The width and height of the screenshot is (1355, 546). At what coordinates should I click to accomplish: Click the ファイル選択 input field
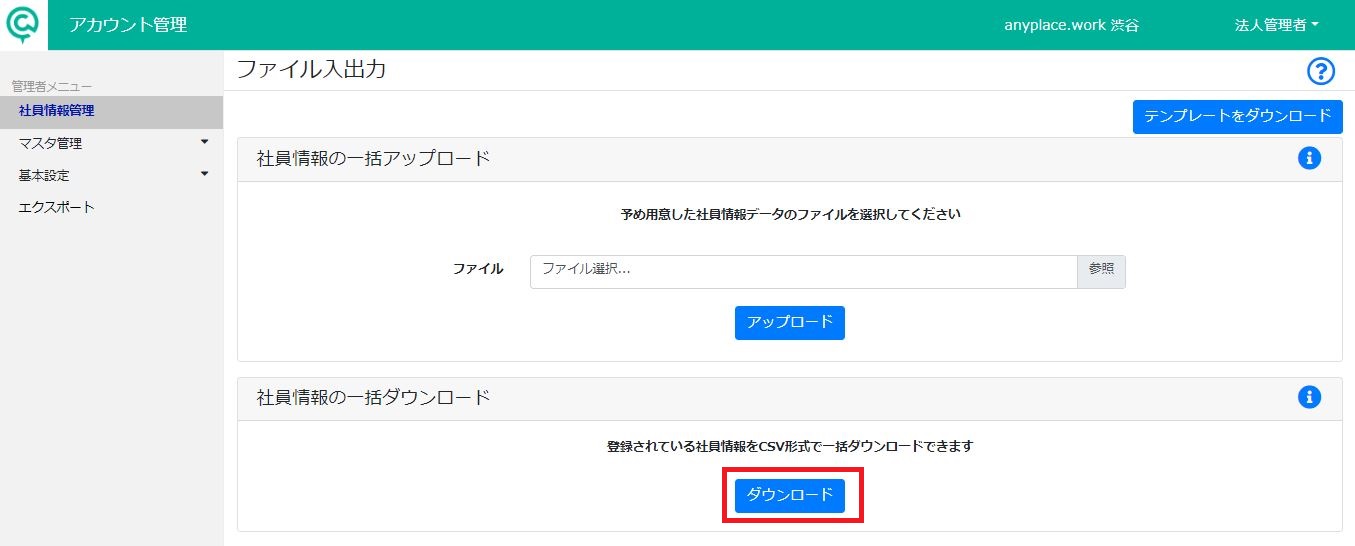pyautogui.click(x=803, y=272)
